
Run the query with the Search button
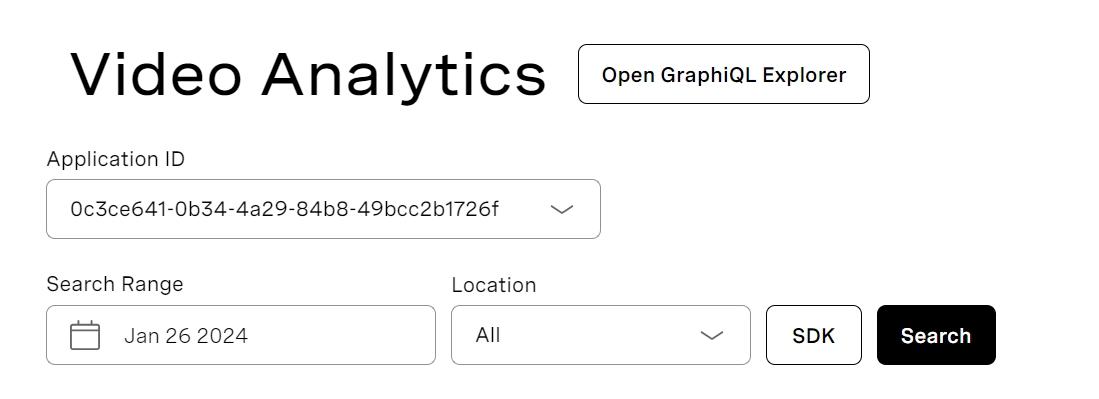(936, 335)
